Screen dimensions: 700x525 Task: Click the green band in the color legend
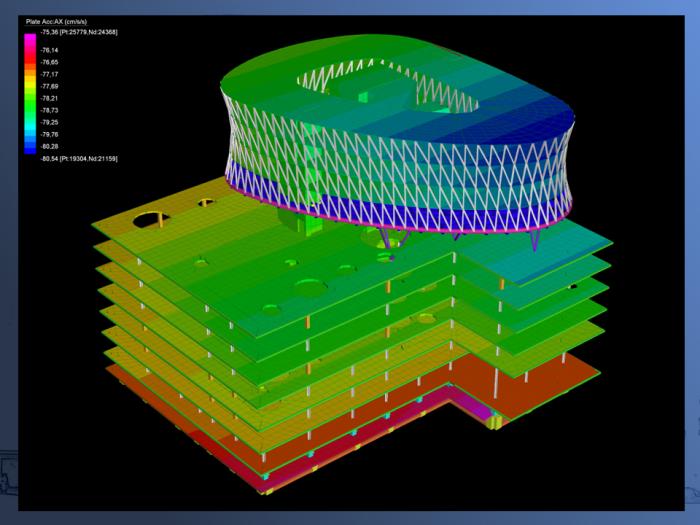[x=31, y=105]
